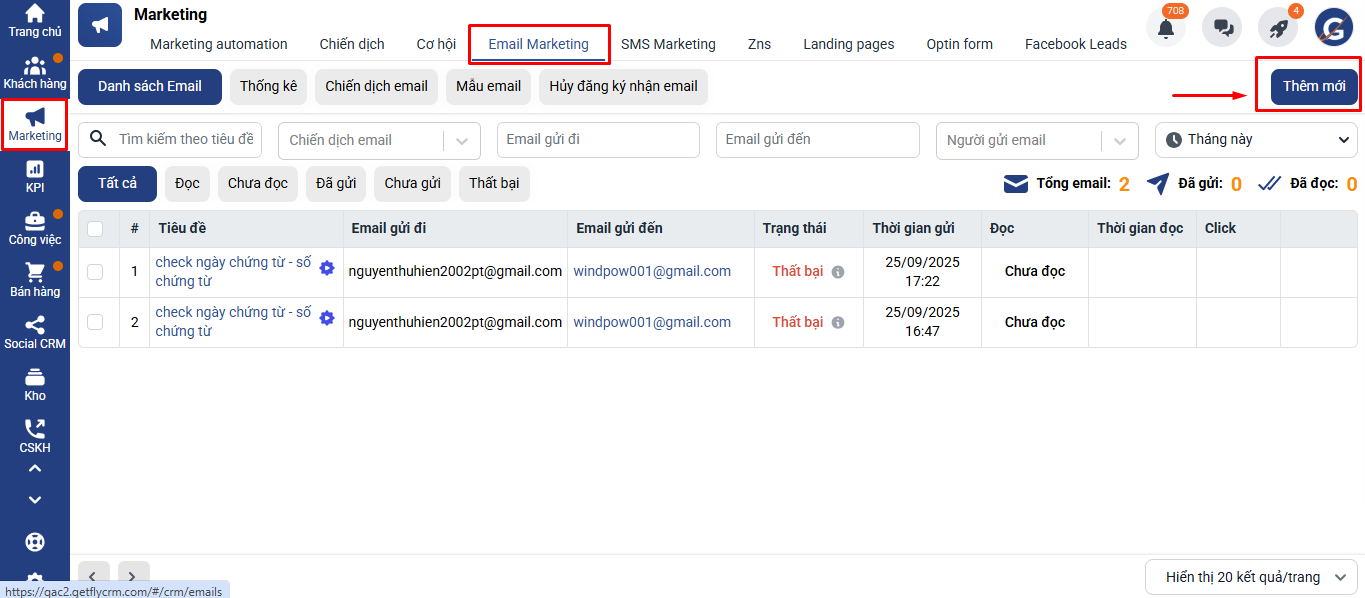Open the KPI sidebar icon
Image resolution: width=1365 pixels, height=598 pixels.
tap(35, 176)
